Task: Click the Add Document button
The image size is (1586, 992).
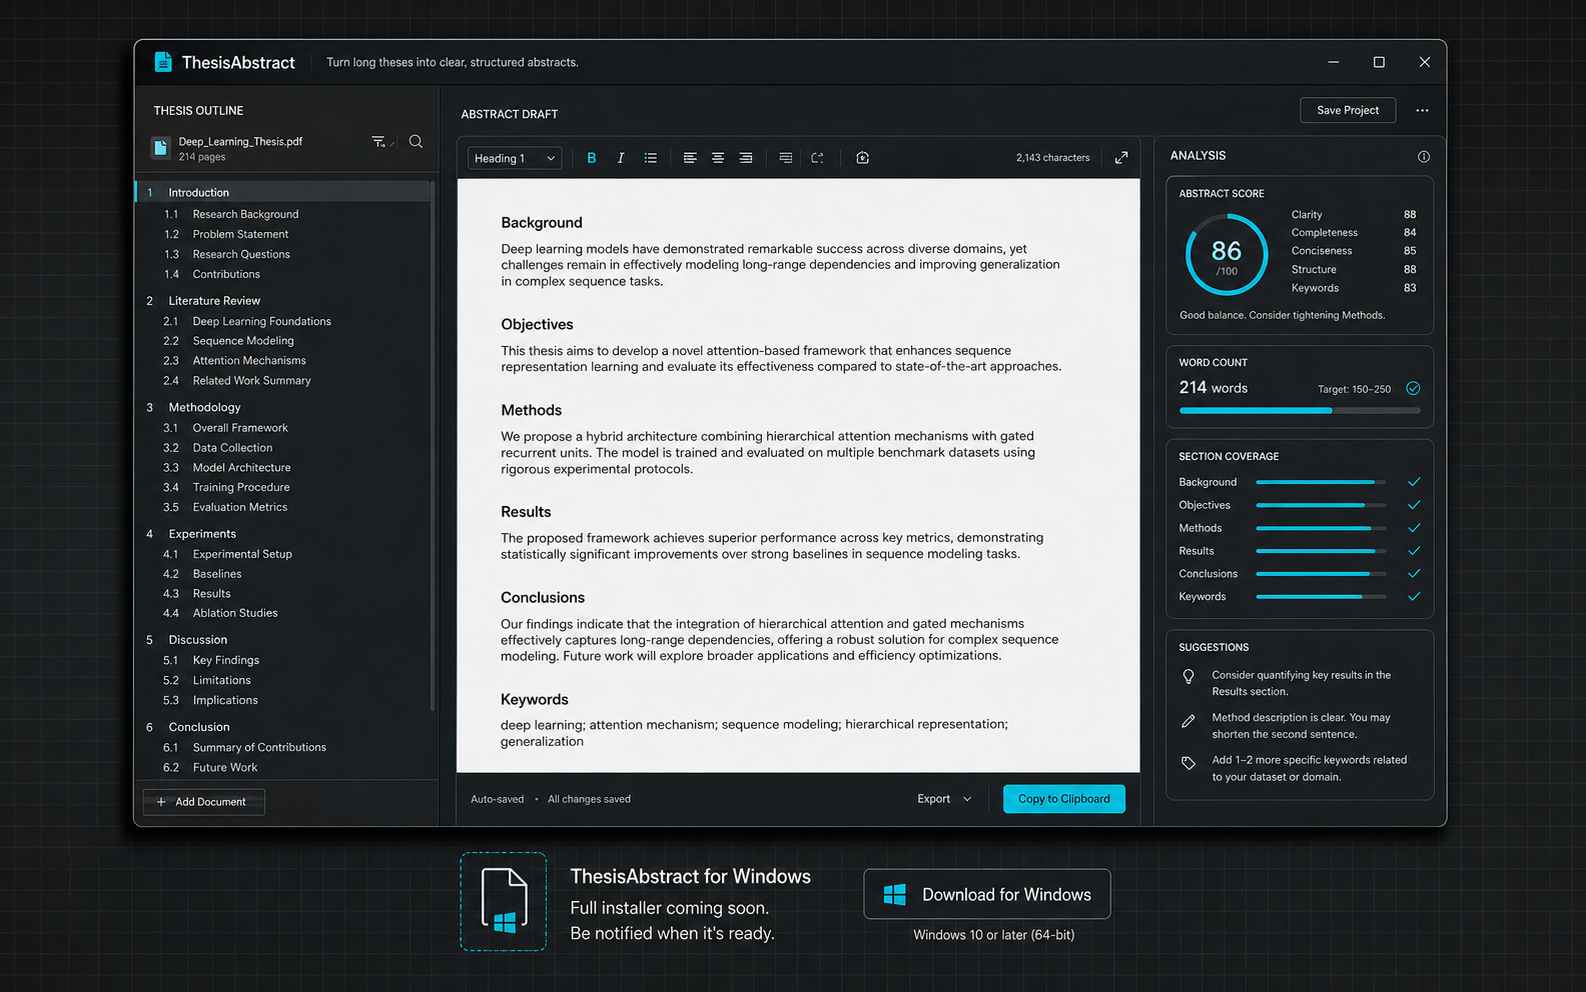Action: click(x=204, y=802)
